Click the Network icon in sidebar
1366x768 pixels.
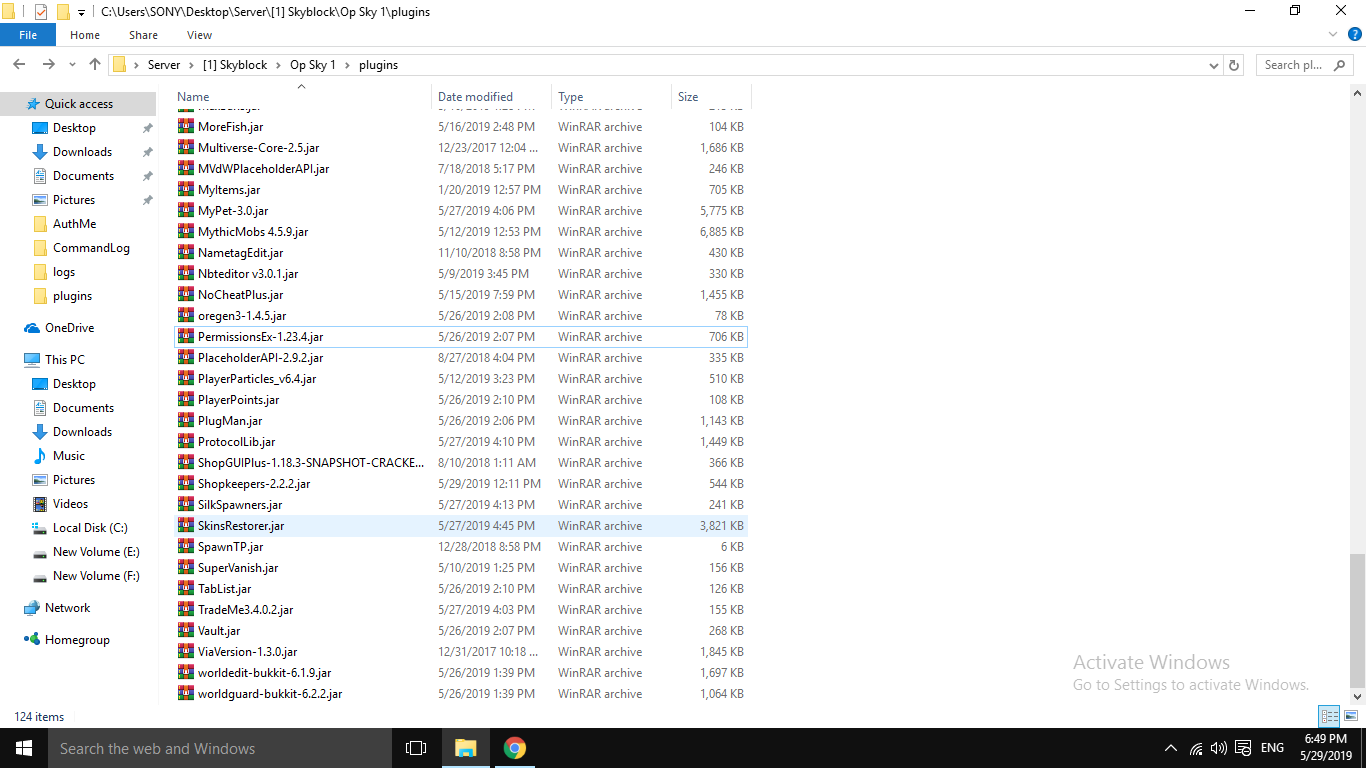pos(32,608)
